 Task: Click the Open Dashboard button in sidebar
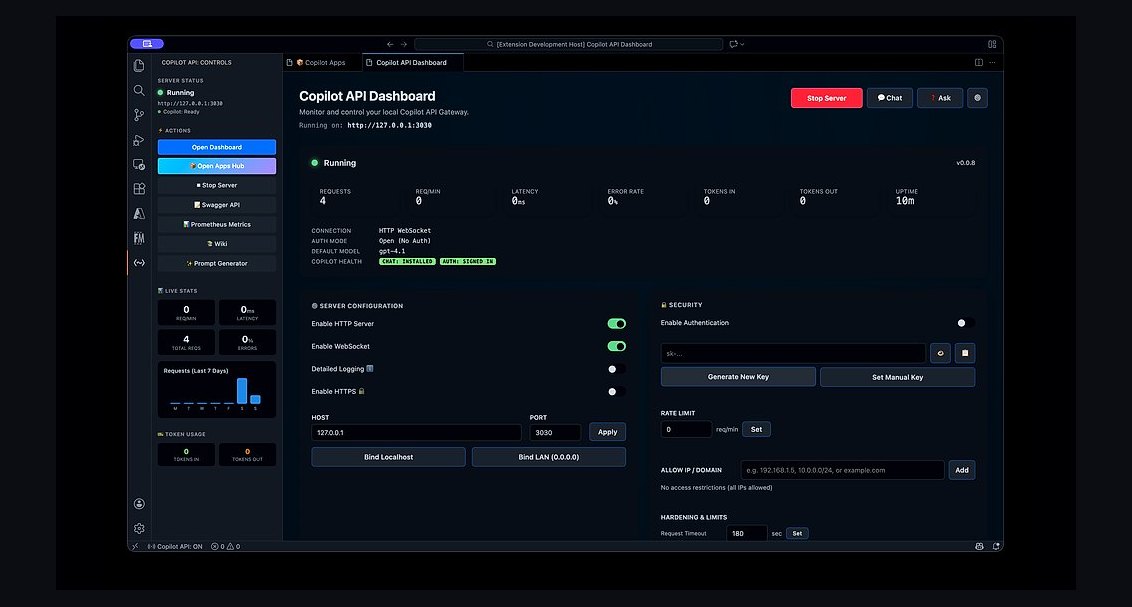(217, 147)
